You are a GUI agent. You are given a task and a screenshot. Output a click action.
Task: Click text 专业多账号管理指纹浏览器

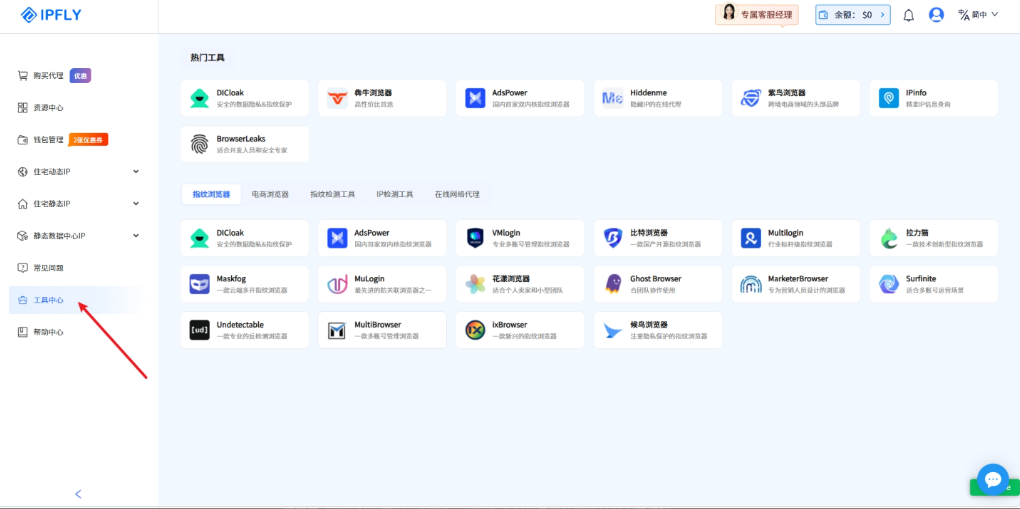(531, 244)
